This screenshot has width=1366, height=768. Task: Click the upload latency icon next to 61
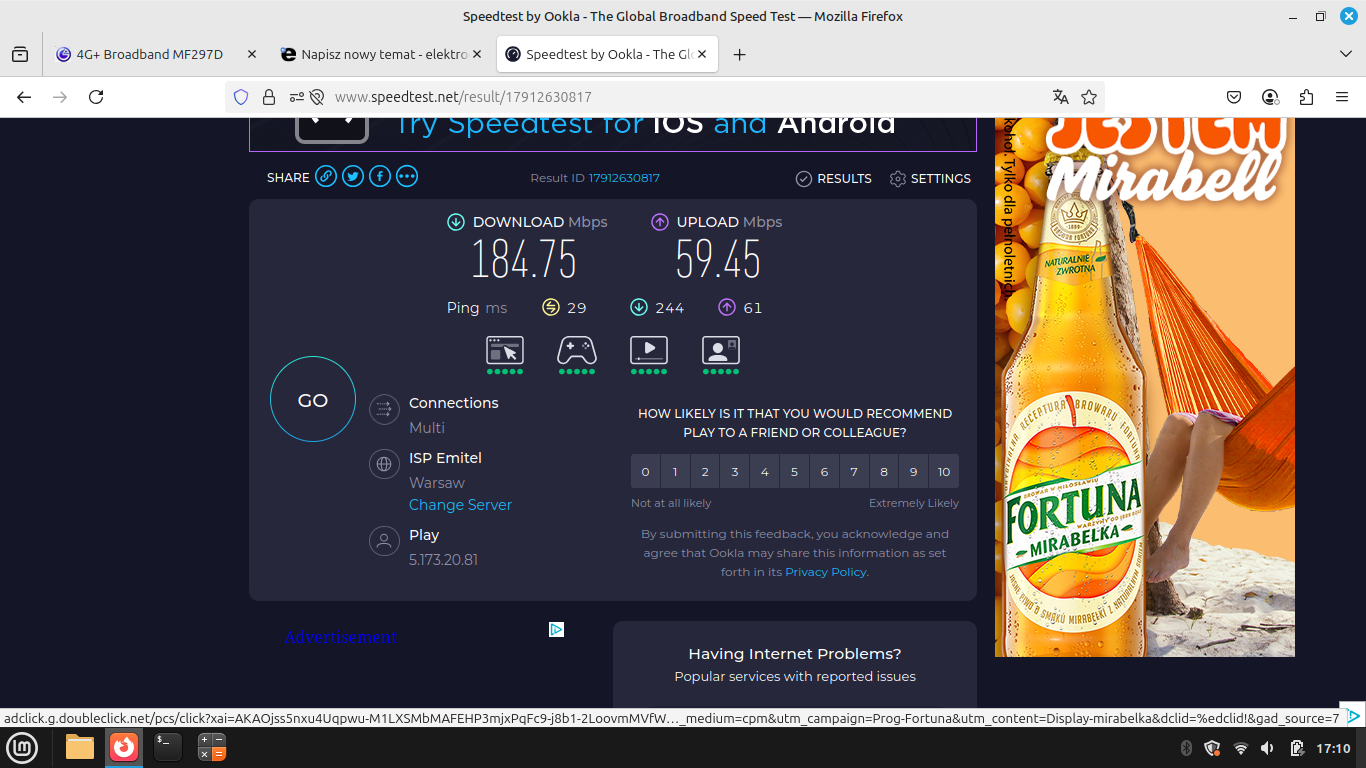coord(727,307)
